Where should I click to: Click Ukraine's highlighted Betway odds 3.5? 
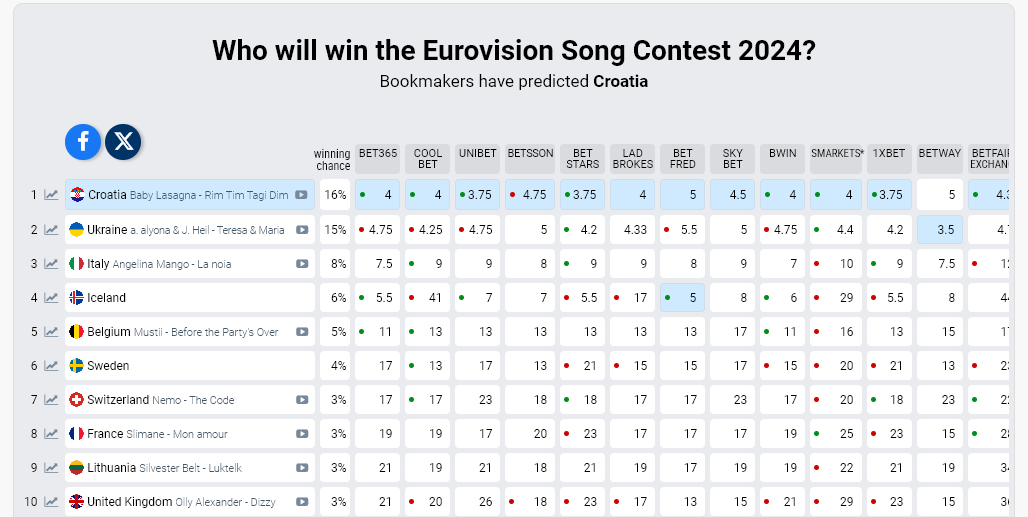click(x=939, y=230)
